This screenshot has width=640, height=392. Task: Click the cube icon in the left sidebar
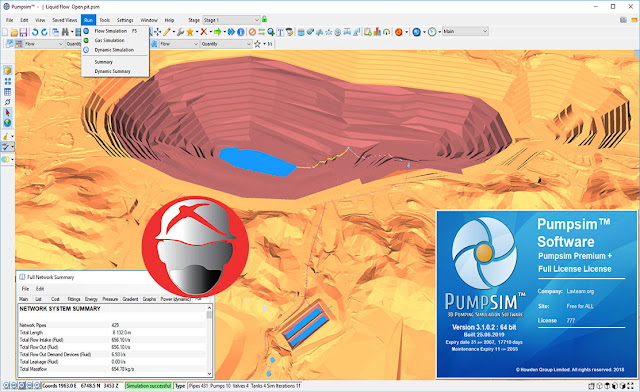pyautogui.click(x=7, y=71)
